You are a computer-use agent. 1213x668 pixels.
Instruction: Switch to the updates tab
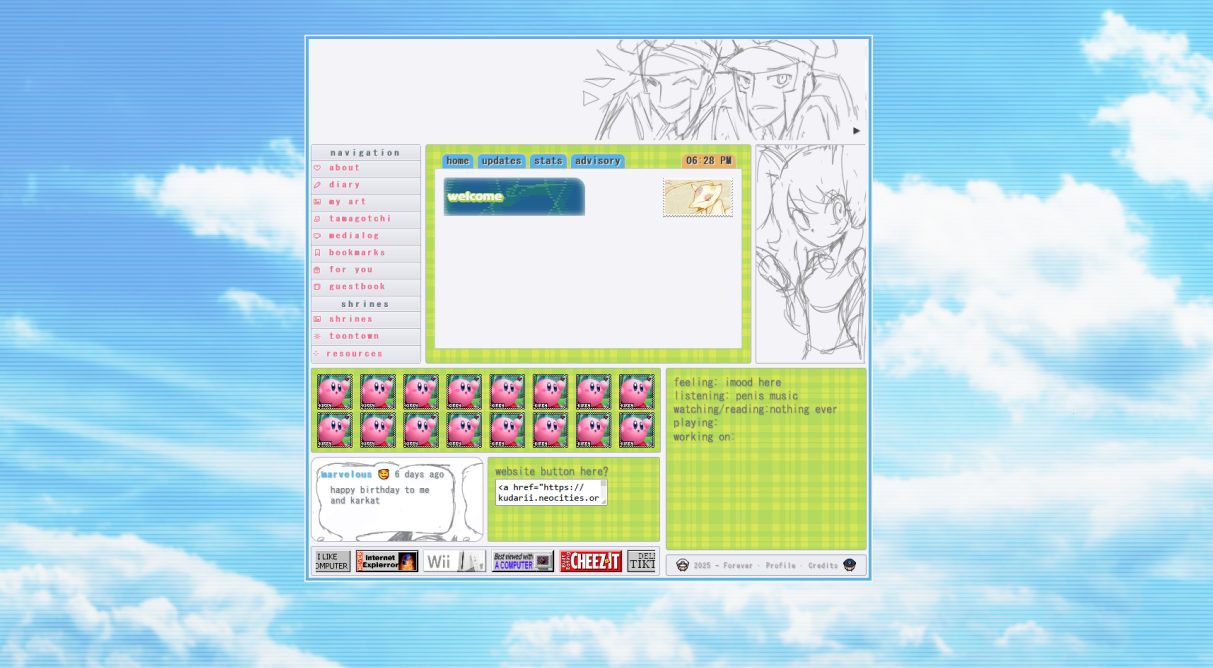pyautogui.click(x=500, y=161)
